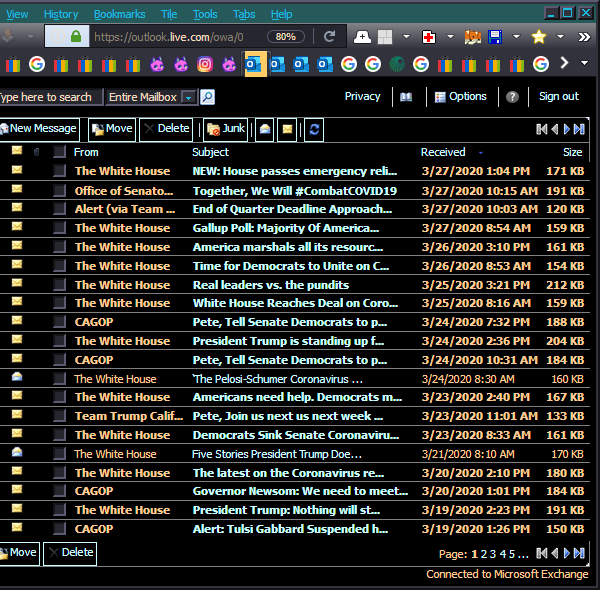Viewport: 600px width, 590px height.
Task: Check messages using the refresh icon
Action: (314, 129)
